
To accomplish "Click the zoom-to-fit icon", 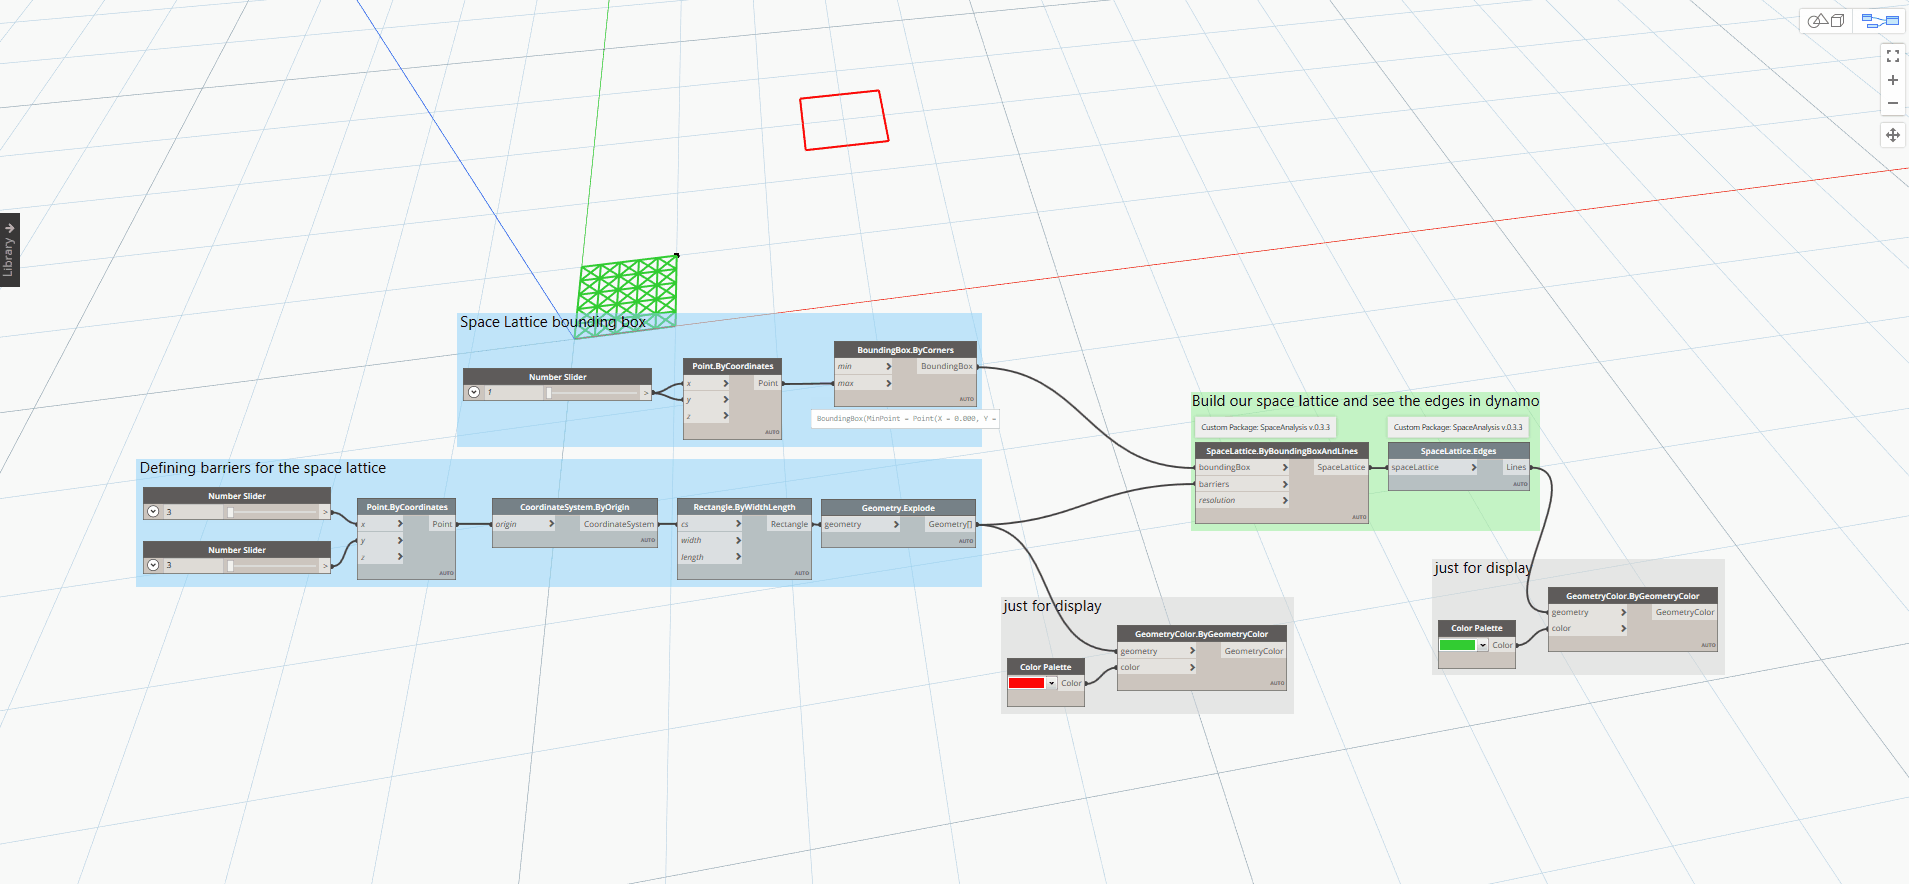I will pyautogui.click(x=1892, y=57).
